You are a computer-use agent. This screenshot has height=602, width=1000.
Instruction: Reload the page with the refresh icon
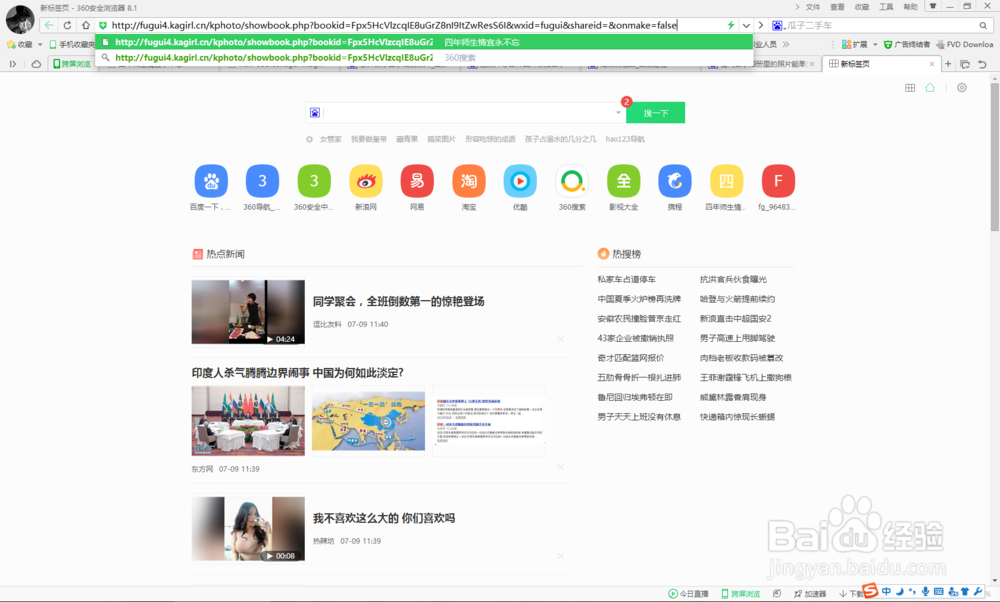tap(67, 26)
